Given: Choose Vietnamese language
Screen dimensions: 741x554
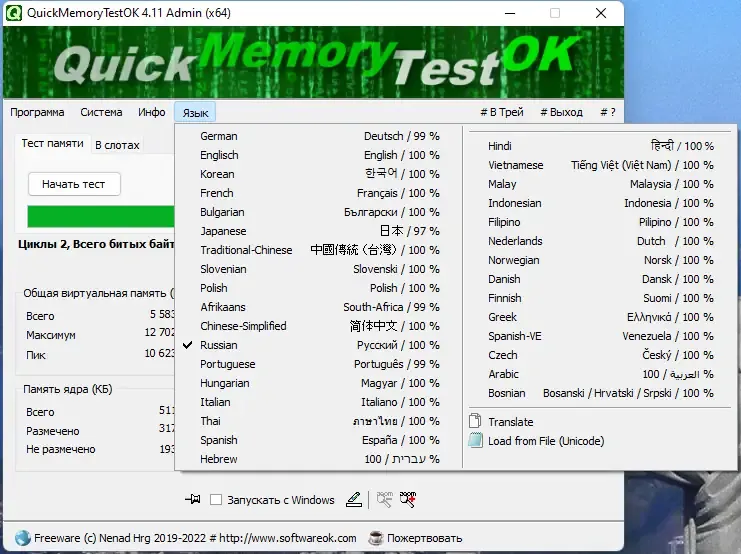Looking at the screenshot, I should (600, 165).
